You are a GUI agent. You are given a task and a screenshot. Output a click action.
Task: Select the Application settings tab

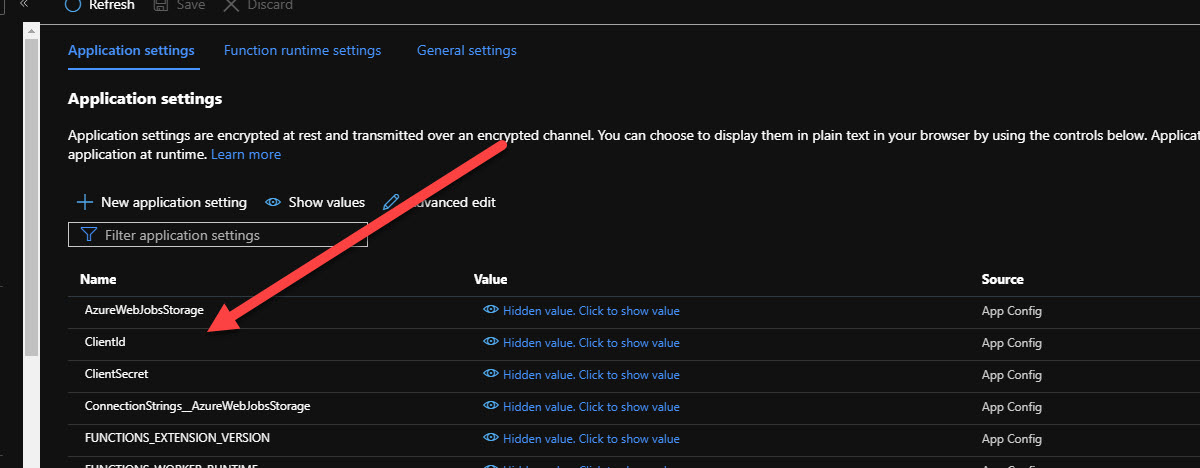(x=131, y=50)
